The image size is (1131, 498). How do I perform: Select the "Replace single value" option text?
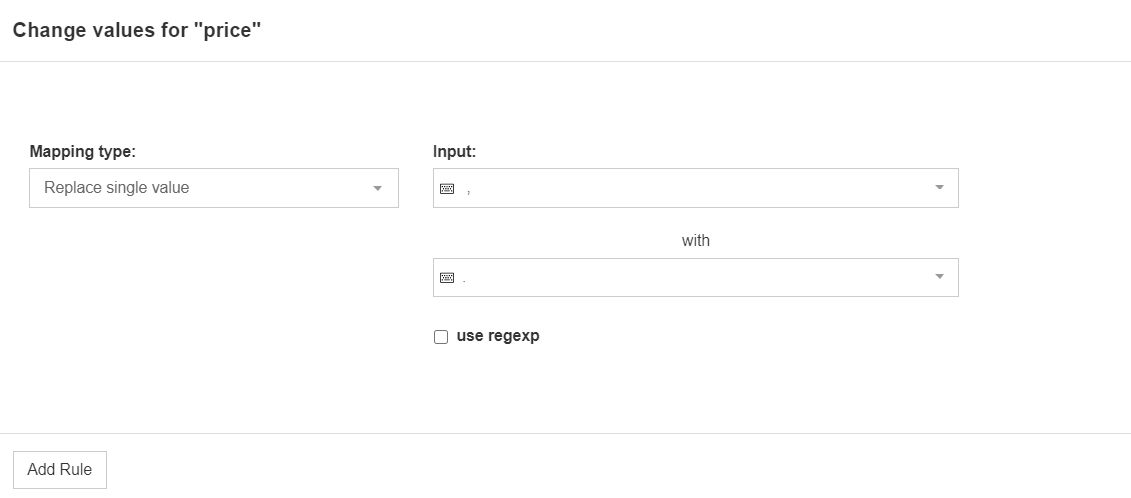click(117, 188)
